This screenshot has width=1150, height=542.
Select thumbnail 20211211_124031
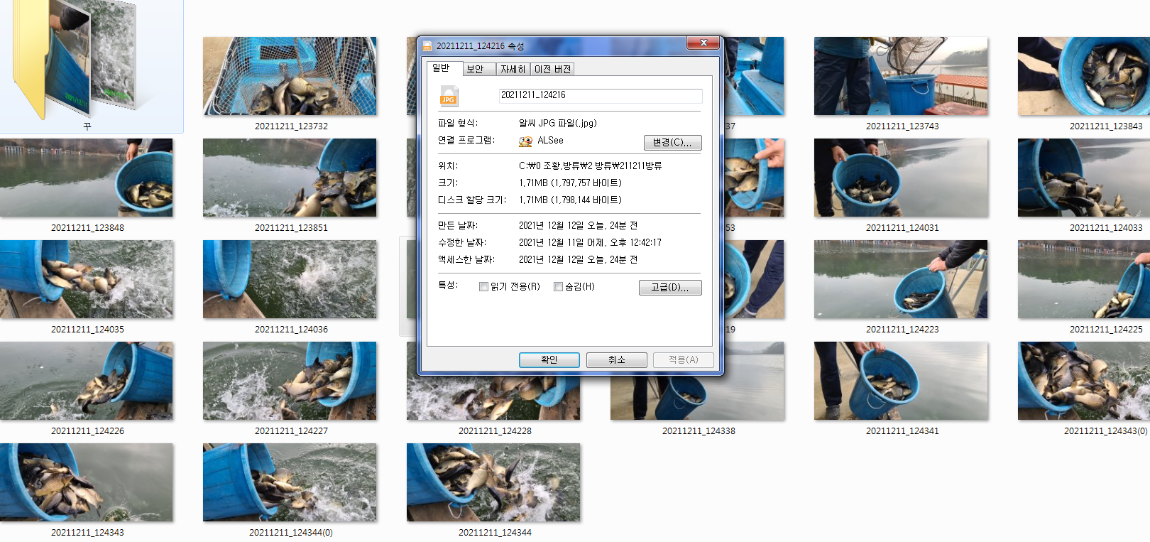coord(901,177)
